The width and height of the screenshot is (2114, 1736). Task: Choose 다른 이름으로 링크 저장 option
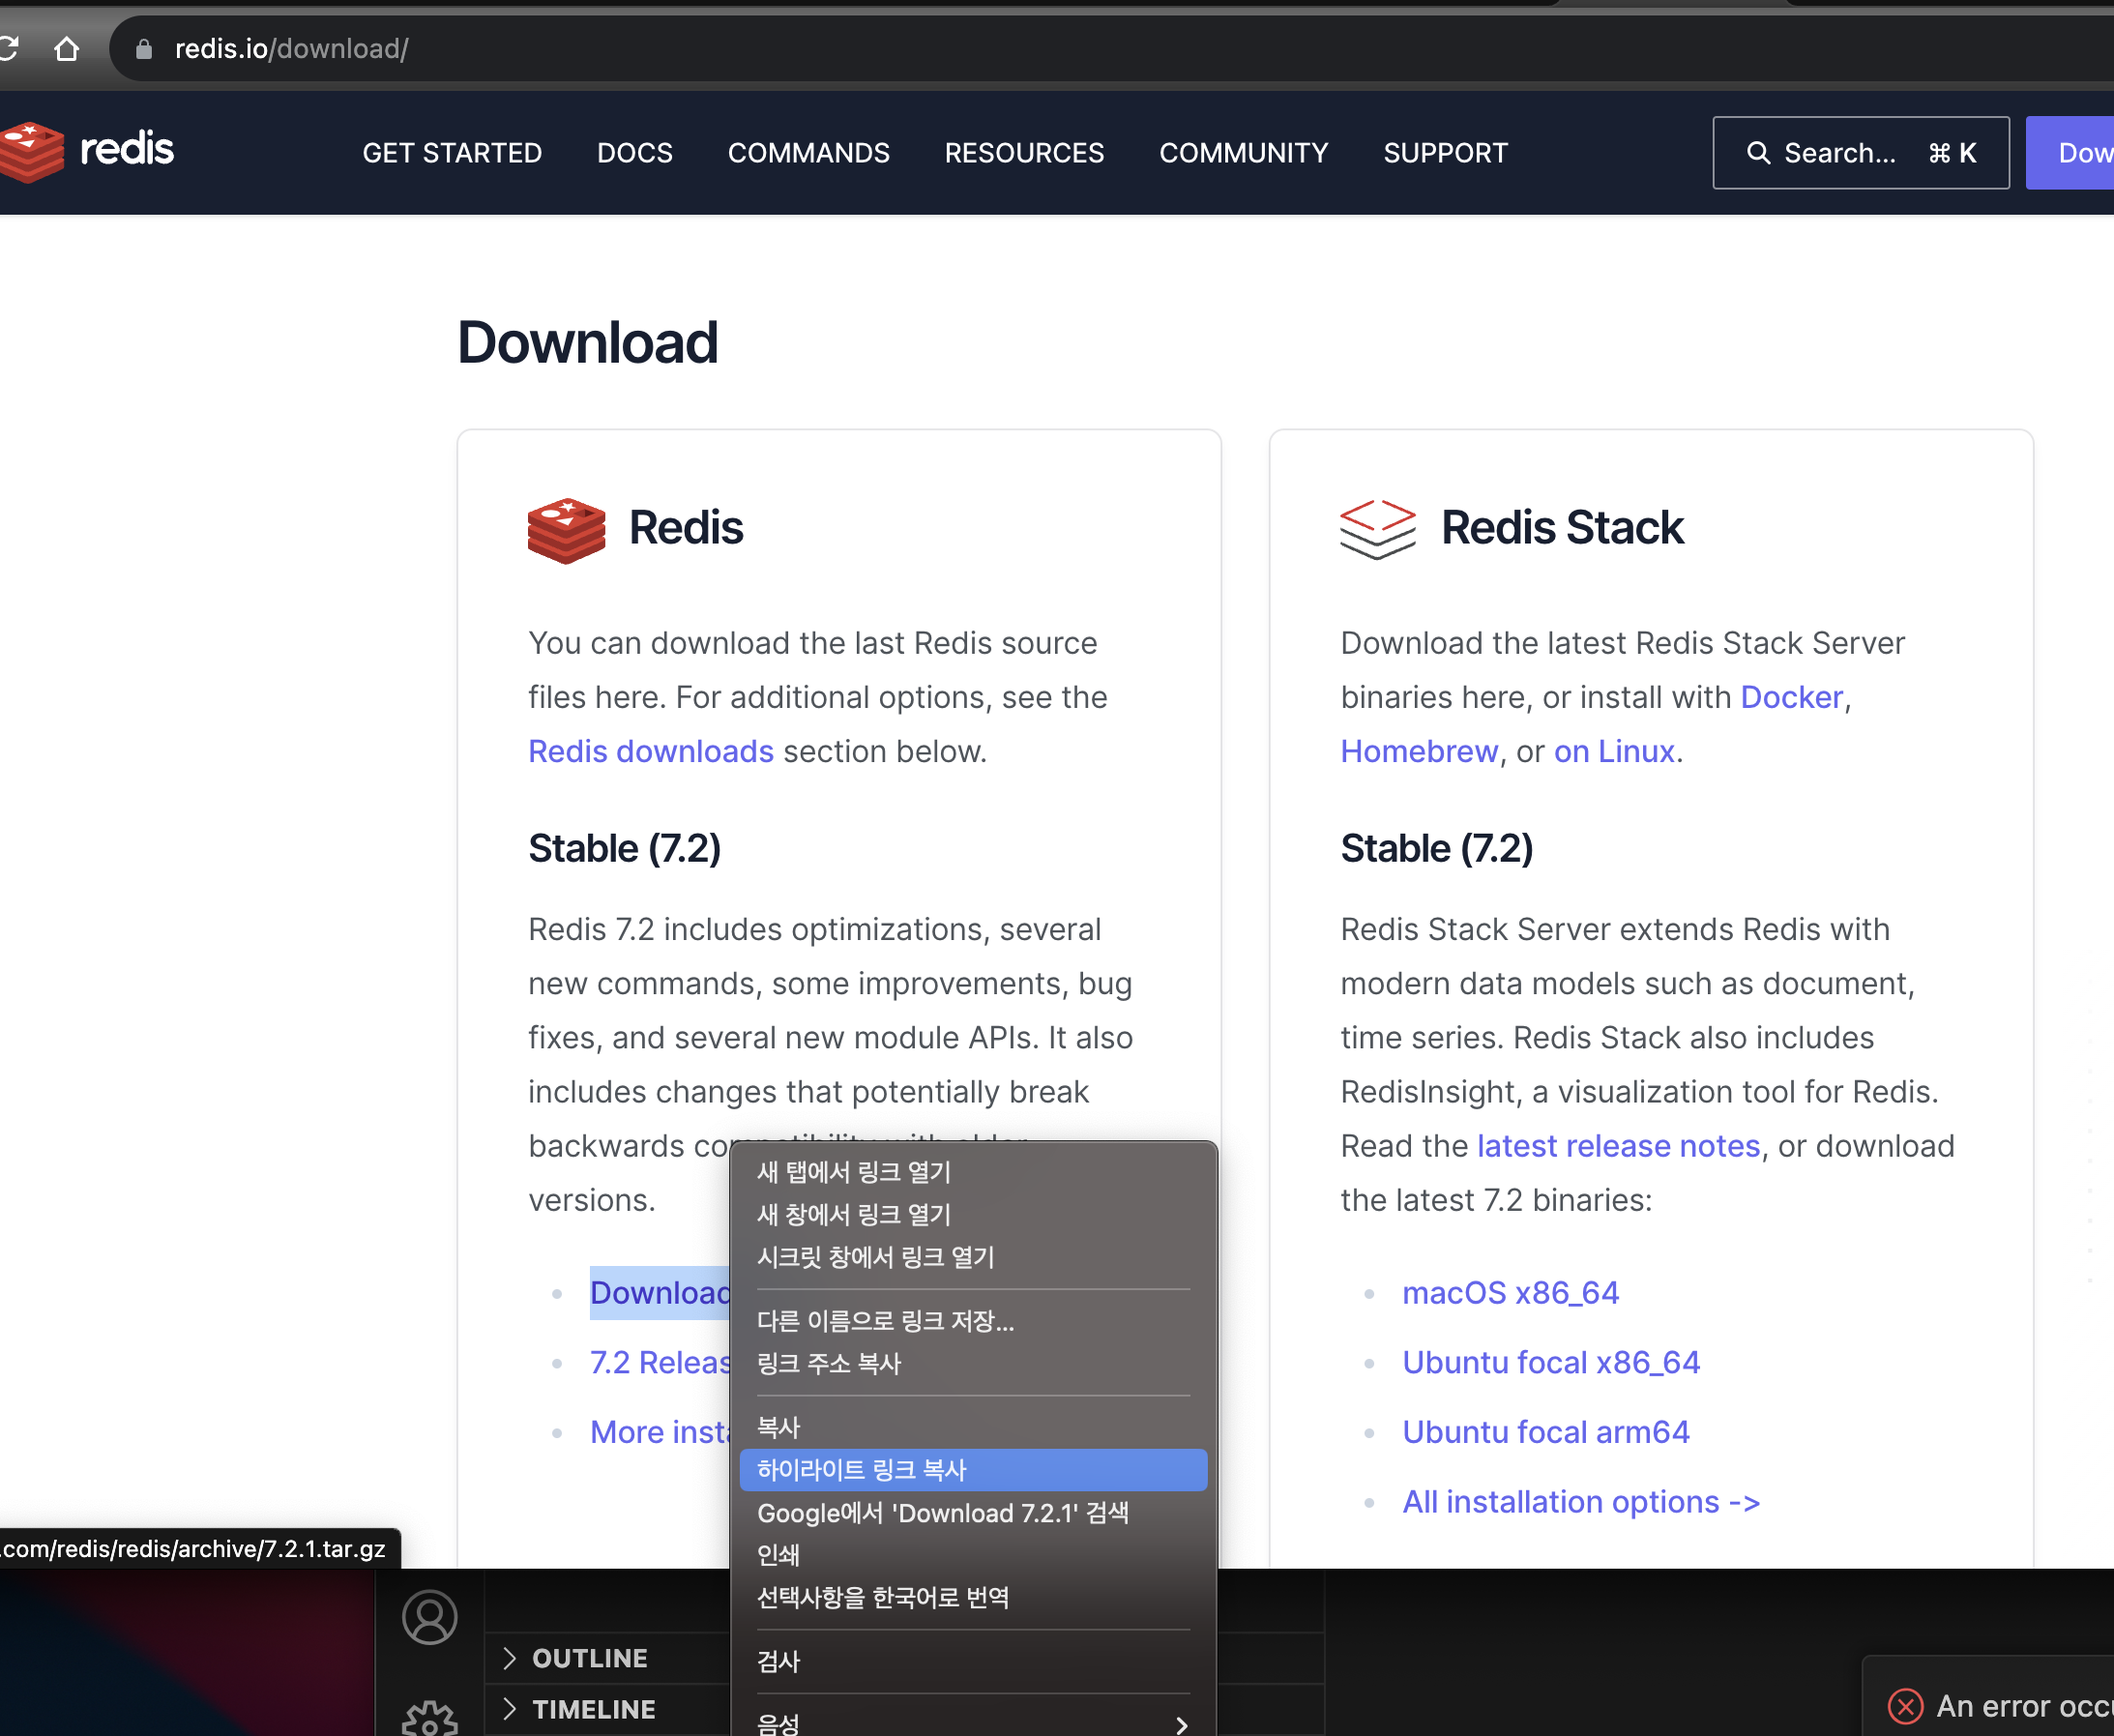pyautogui.click(x=973, y=1321)
